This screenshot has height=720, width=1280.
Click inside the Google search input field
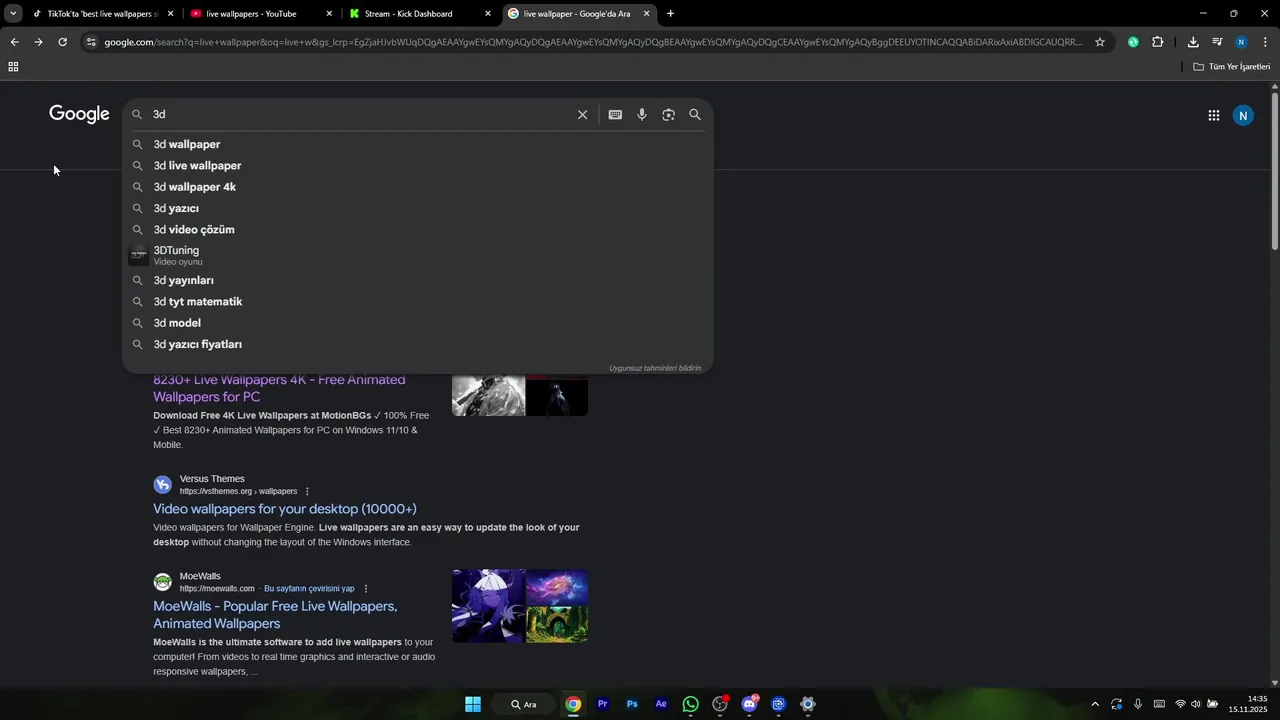[360, 115]
